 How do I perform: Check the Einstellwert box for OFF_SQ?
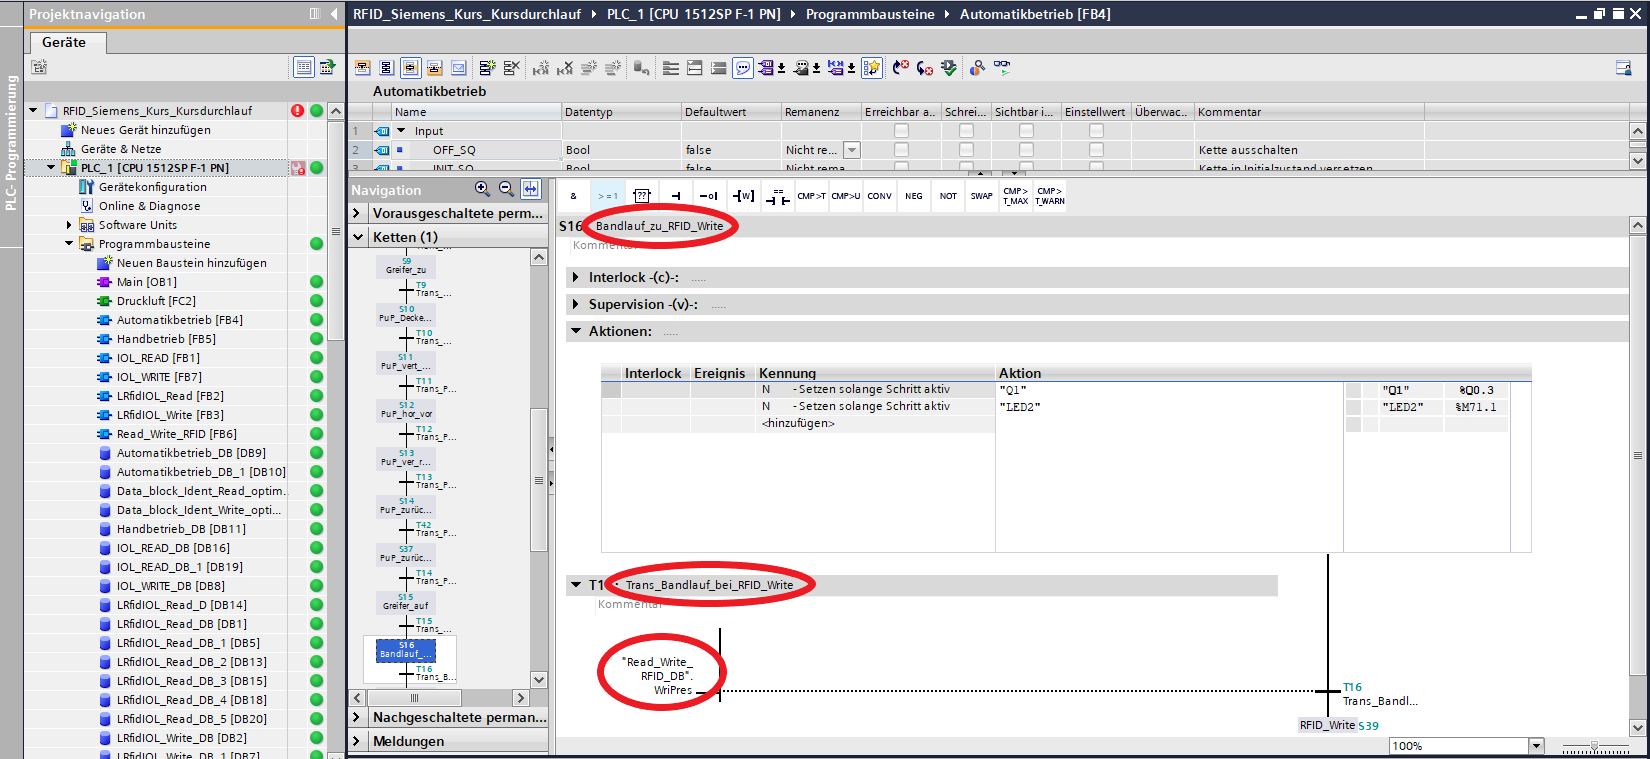pyautogui.click(x=1096, y=150)
